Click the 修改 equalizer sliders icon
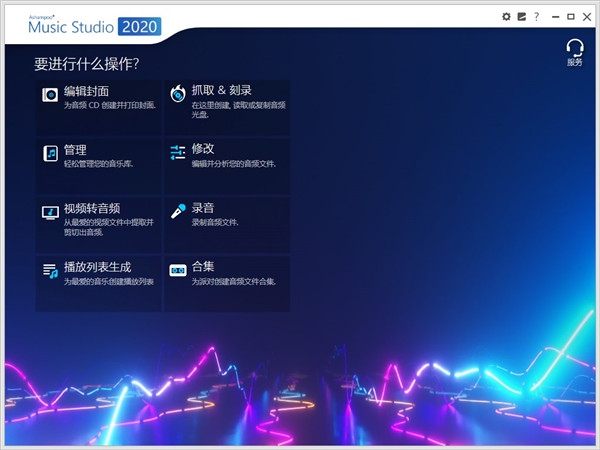The image size is (600, 450). (178, 153)
